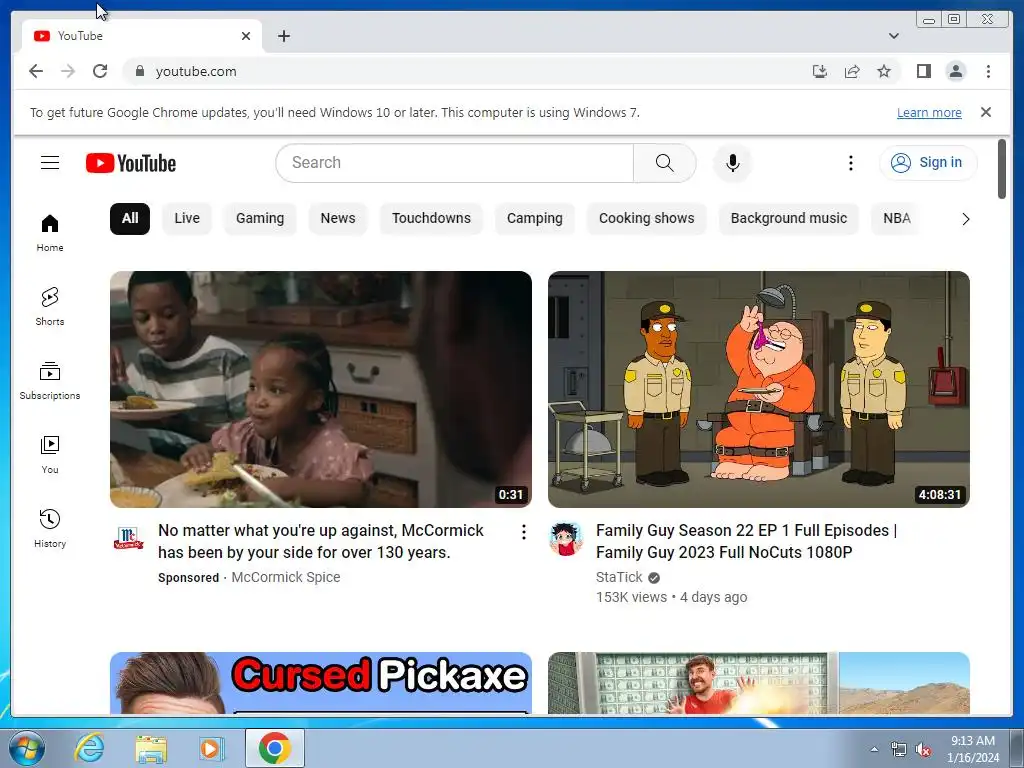Open Subscriptions in the sidebar
Viewport: 1024px width, 768px height.
pyautogui.click(x=50, y=381)
